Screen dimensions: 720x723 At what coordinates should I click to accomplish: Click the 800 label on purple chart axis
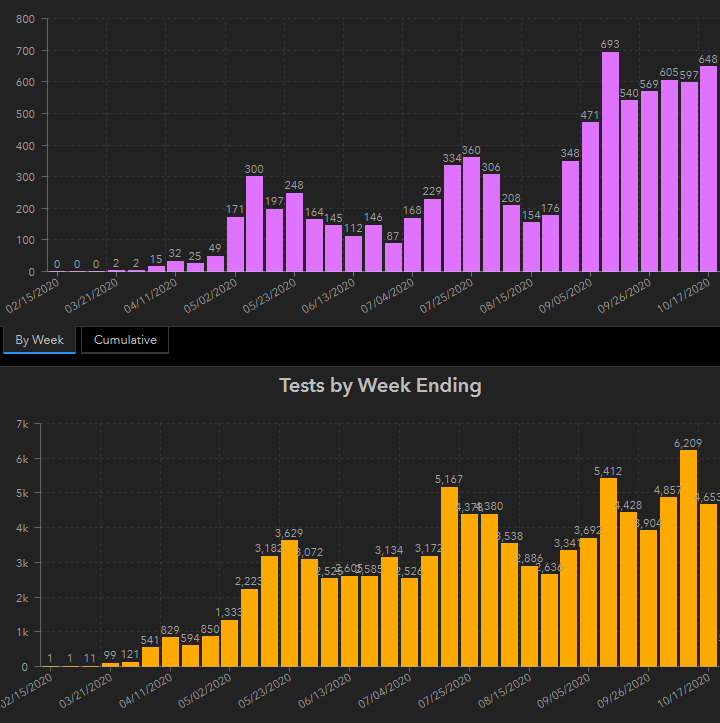coord(25,19)
